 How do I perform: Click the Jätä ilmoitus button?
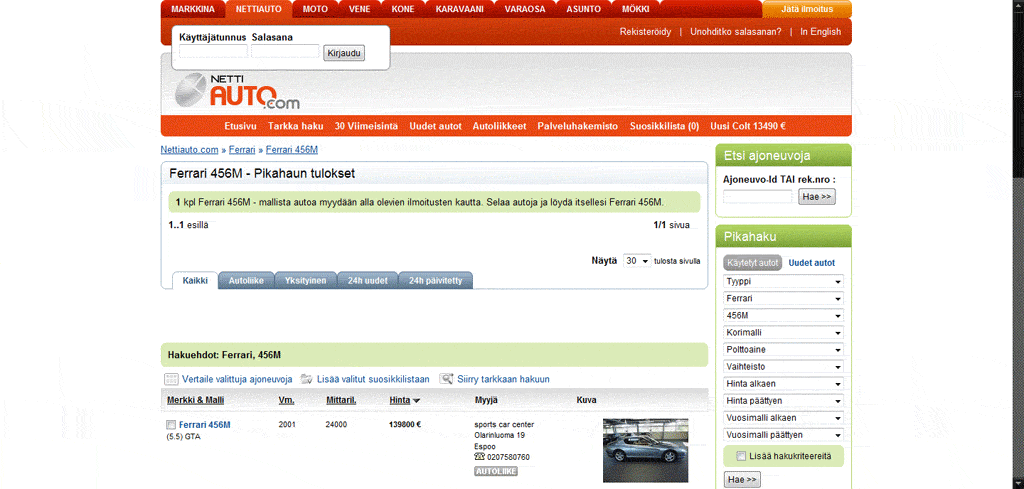pos(807,9)
